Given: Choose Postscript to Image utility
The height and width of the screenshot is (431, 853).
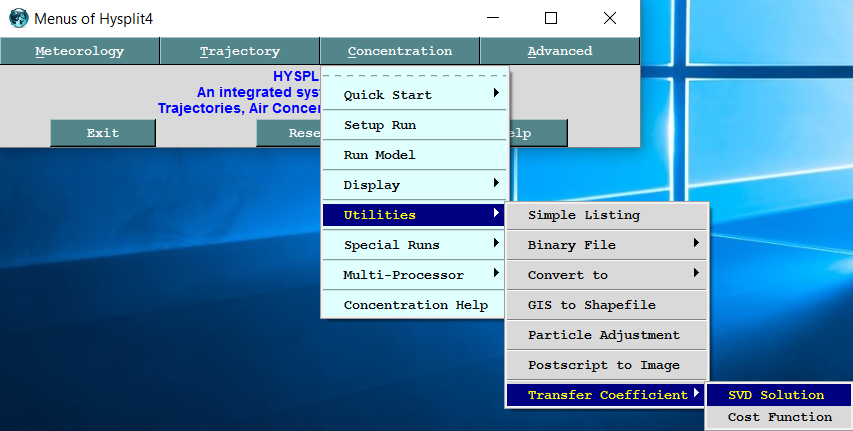Looking at the screenshot, I should [607, 365].
